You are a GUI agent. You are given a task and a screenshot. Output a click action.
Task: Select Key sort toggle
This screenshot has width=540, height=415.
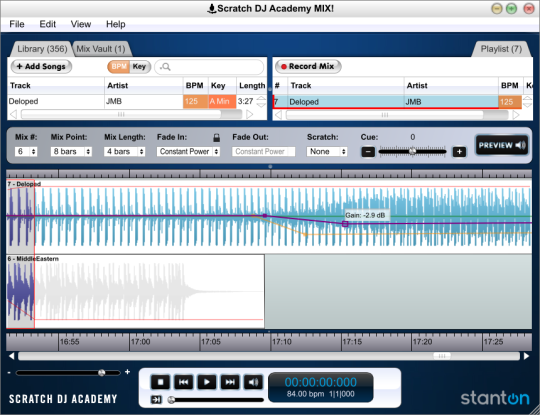pos(139,66)
